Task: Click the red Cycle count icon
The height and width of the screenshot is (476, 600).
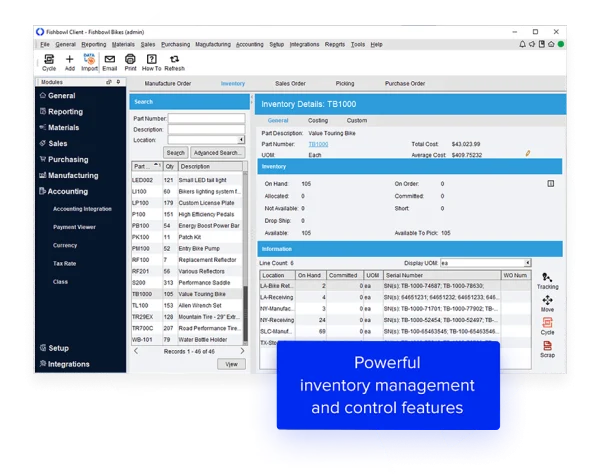Action: pos(547,326)
